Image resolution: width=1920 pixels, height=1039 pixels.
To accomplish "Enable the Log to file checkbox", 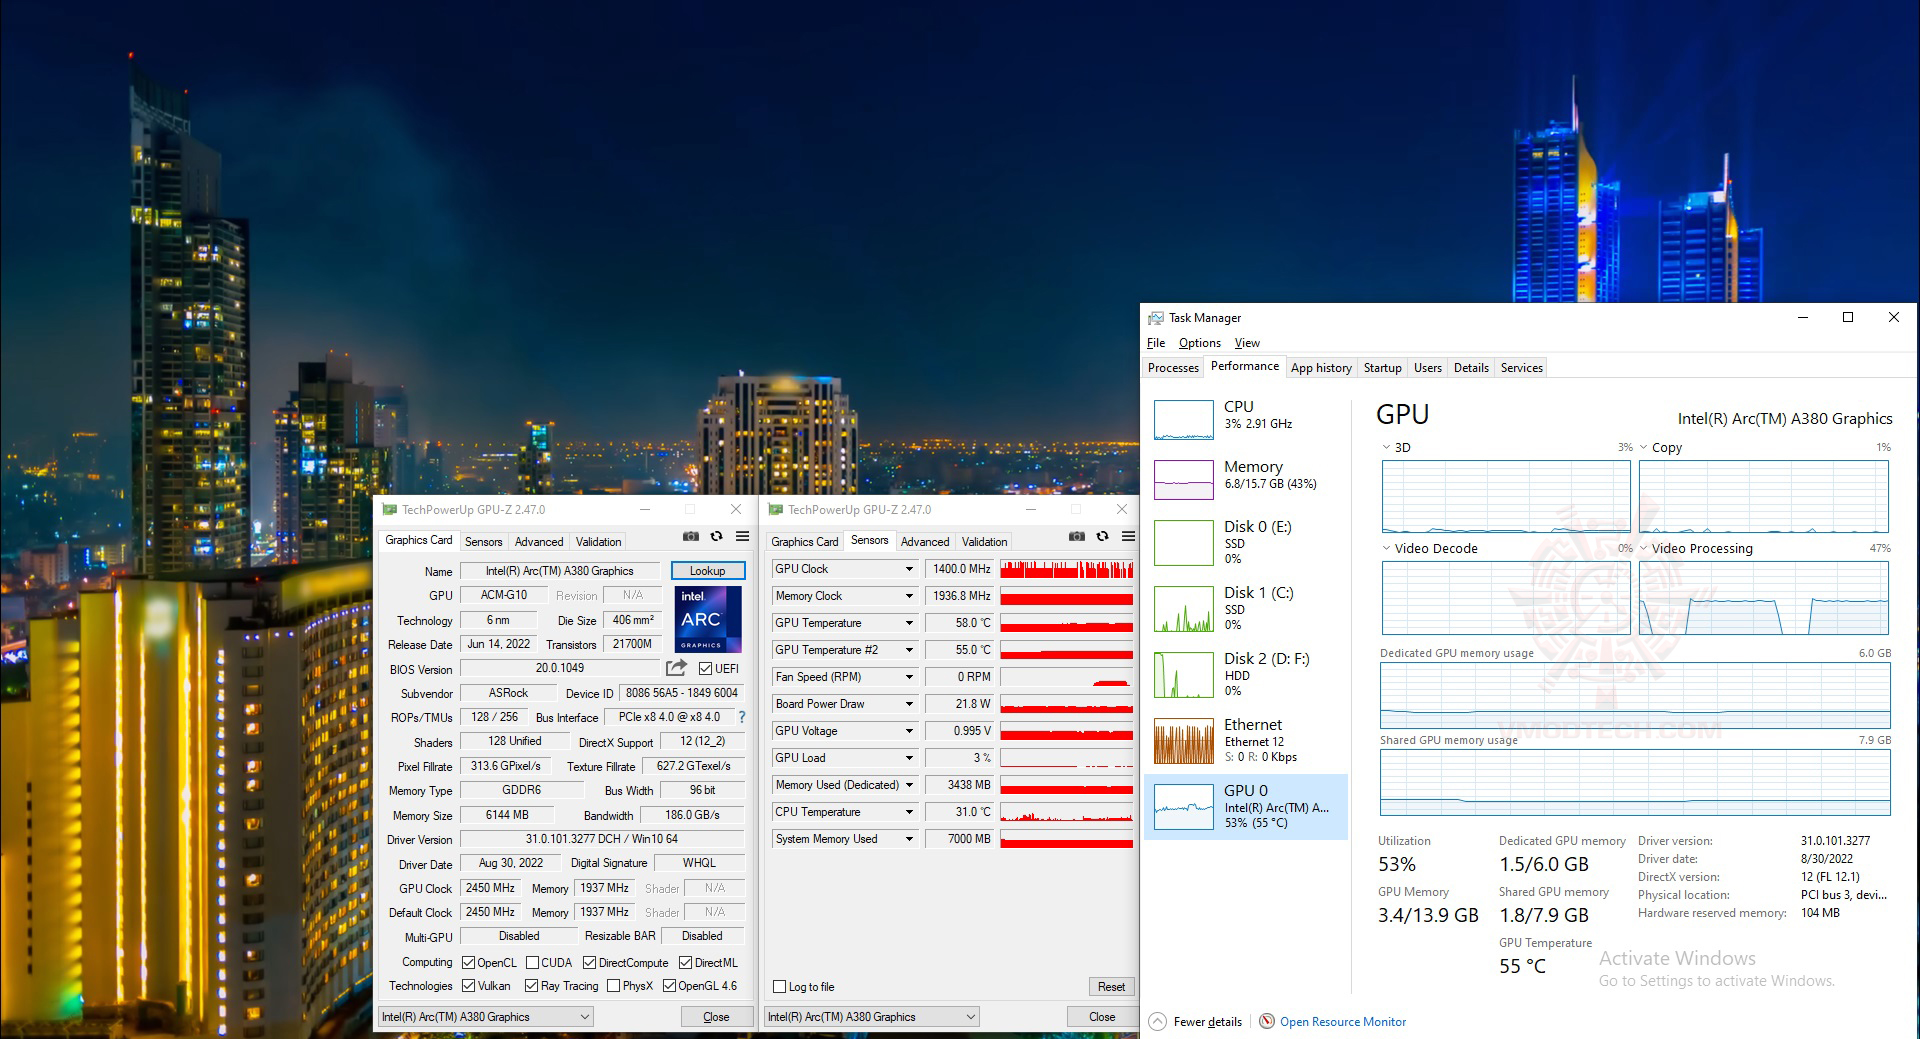I will click(780, 986).
